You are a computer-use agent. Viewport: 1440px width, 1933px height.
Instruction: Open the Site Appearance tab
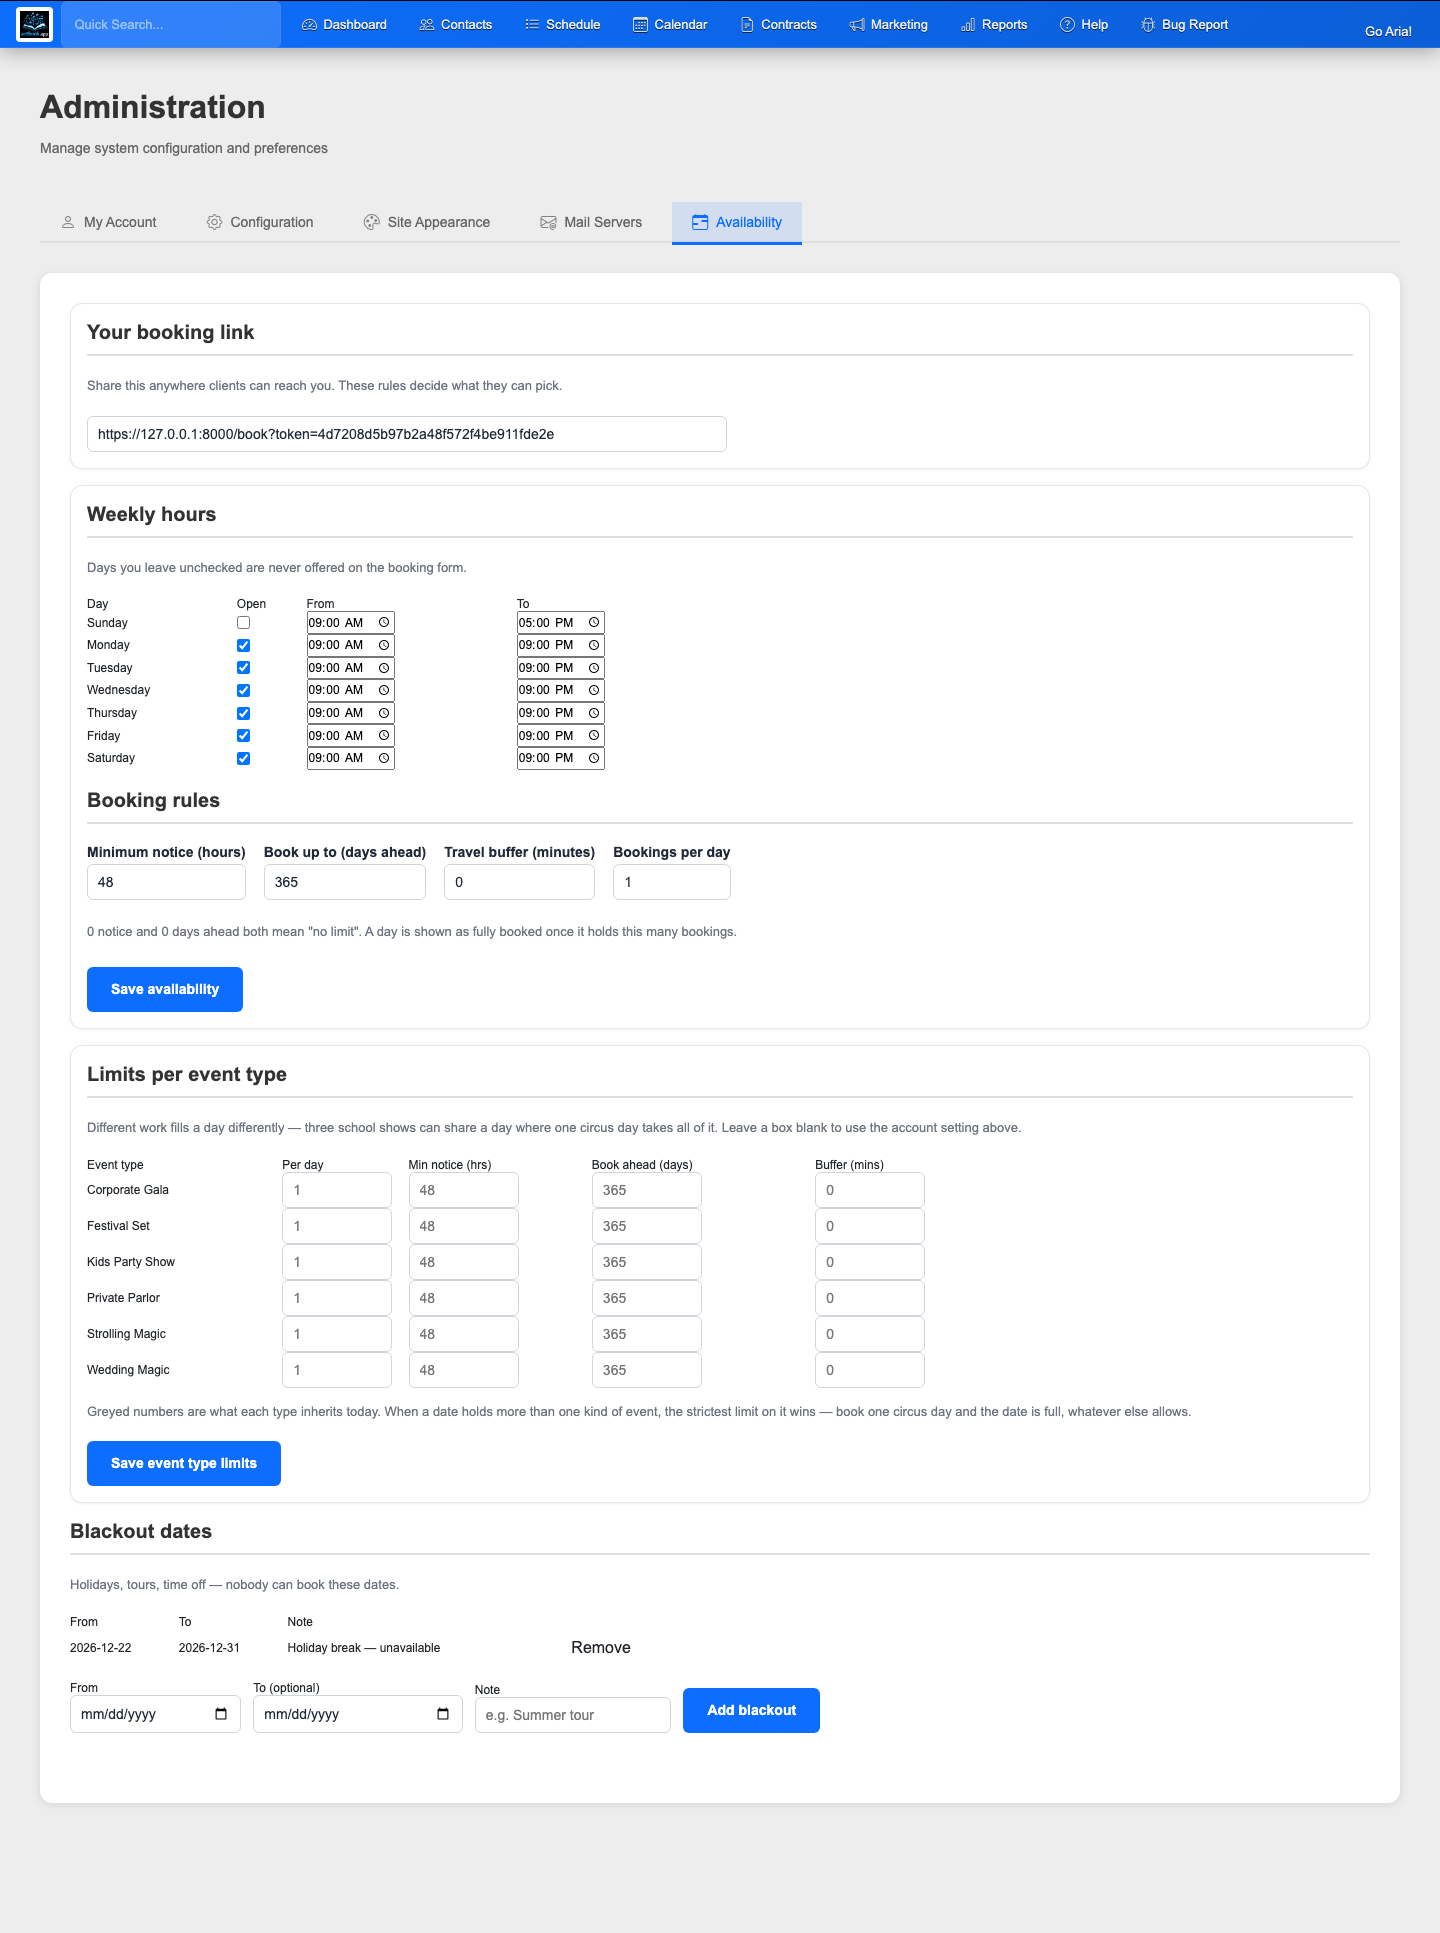[427, 222]
